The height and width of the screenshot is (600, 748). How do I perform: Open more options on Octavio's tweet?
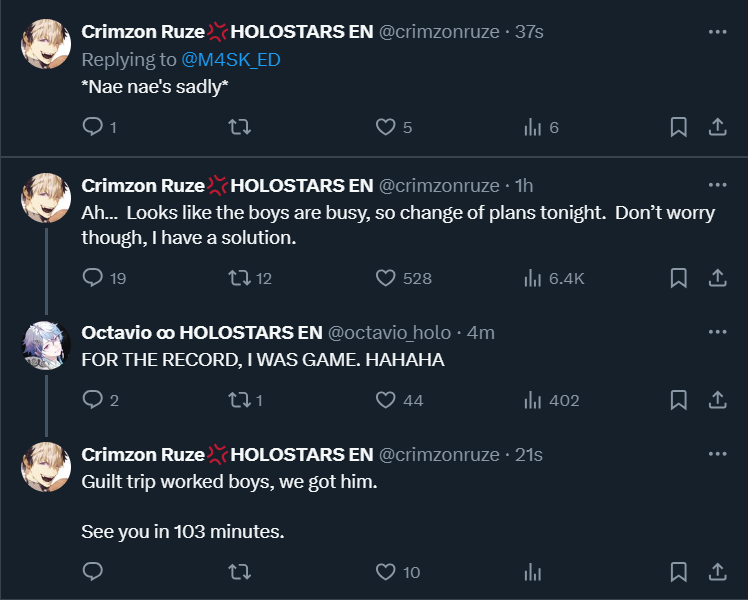pyautogui.click(x=717, y=332)
